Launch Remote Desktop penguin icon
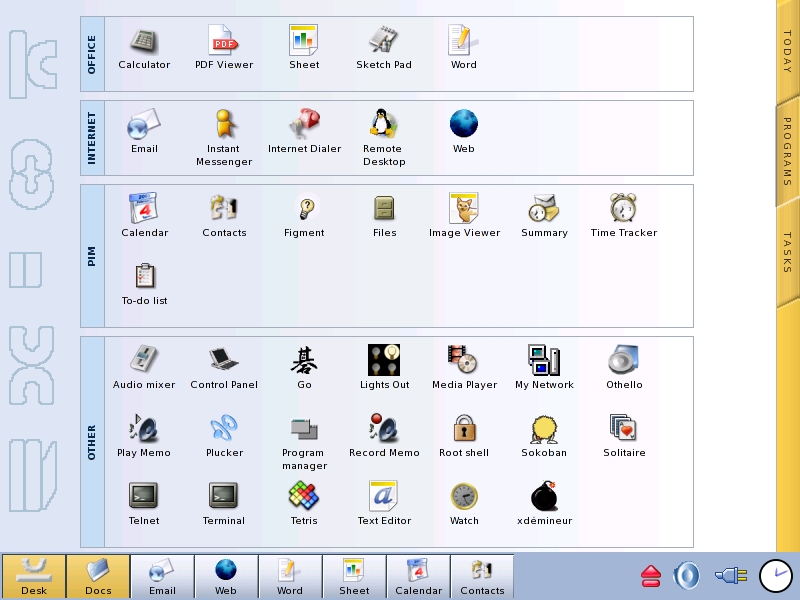Viewport: 800px width, 600px height. click(x=384, y=138)
